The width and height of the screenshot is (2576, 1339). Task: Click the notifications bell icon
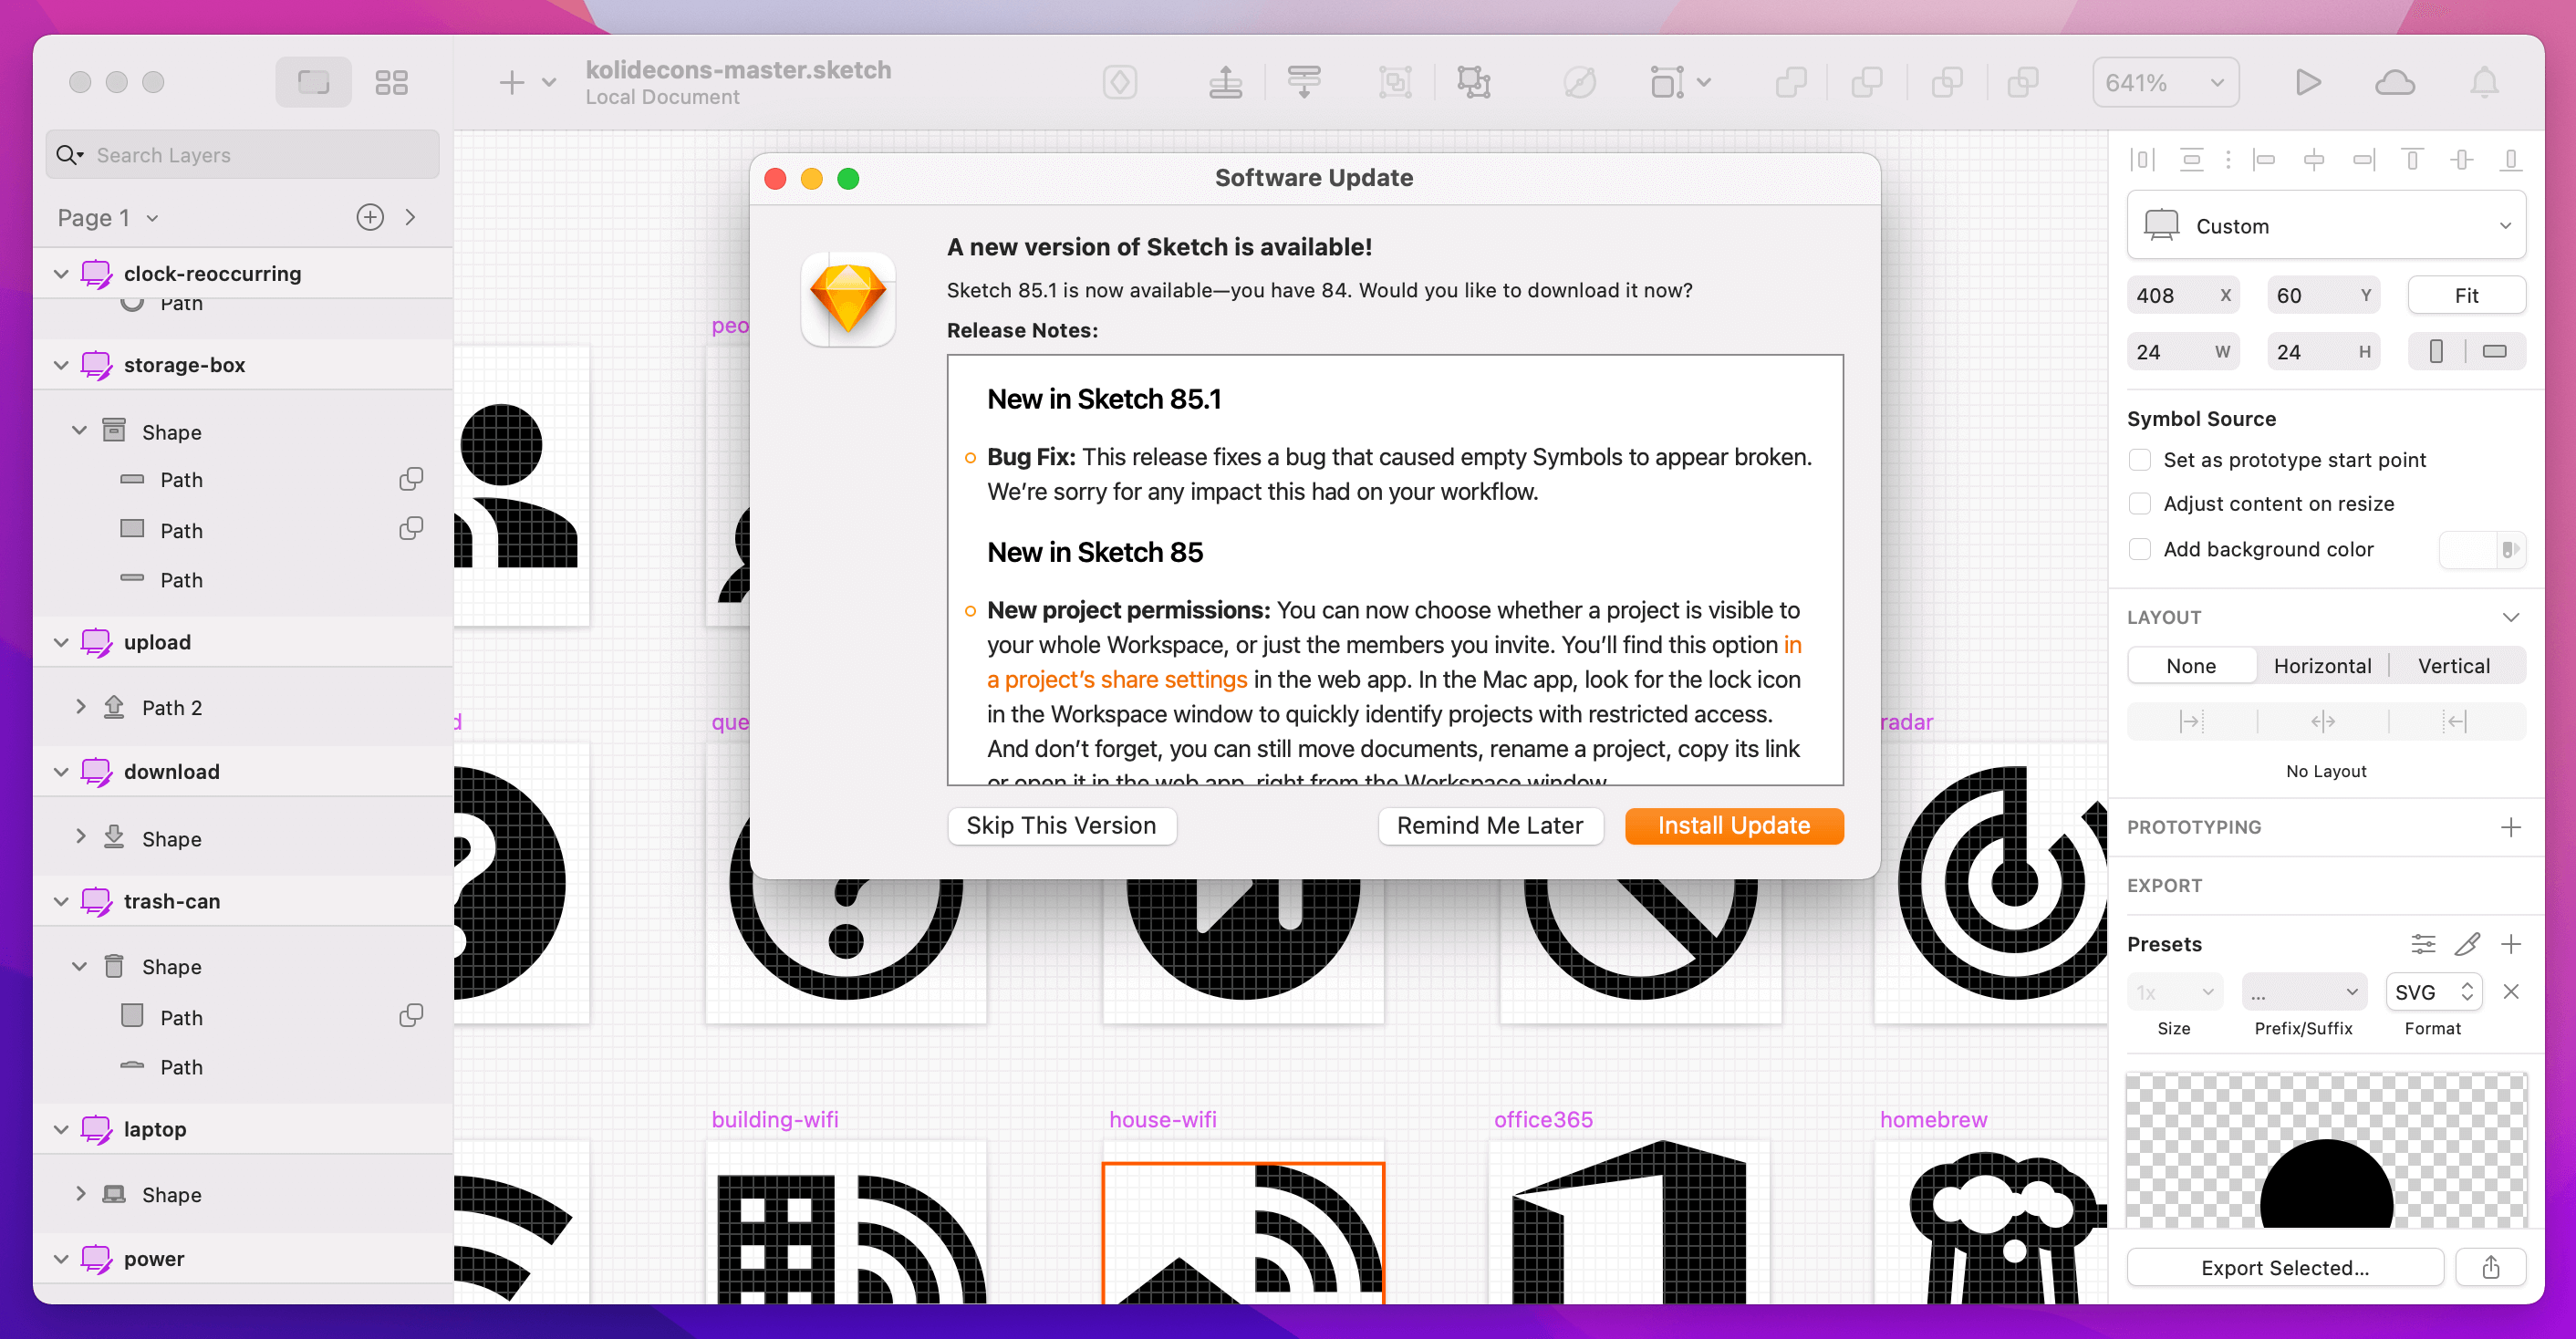point(2484,82)
